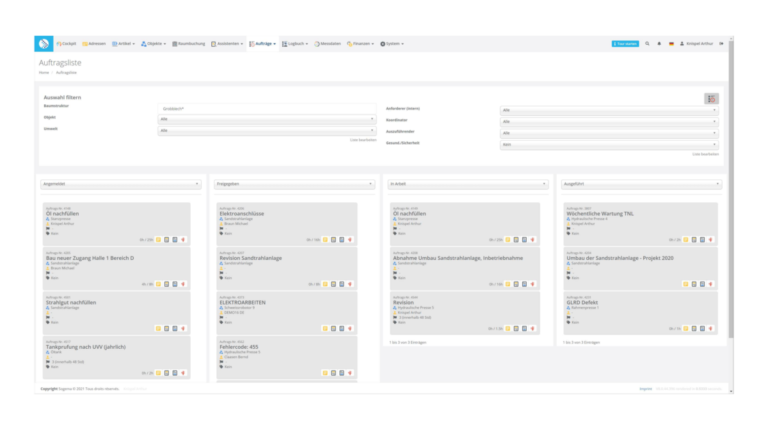
Task: Click yellow note icon on Bau neuer Zugang card
Action: pos(158,284)
